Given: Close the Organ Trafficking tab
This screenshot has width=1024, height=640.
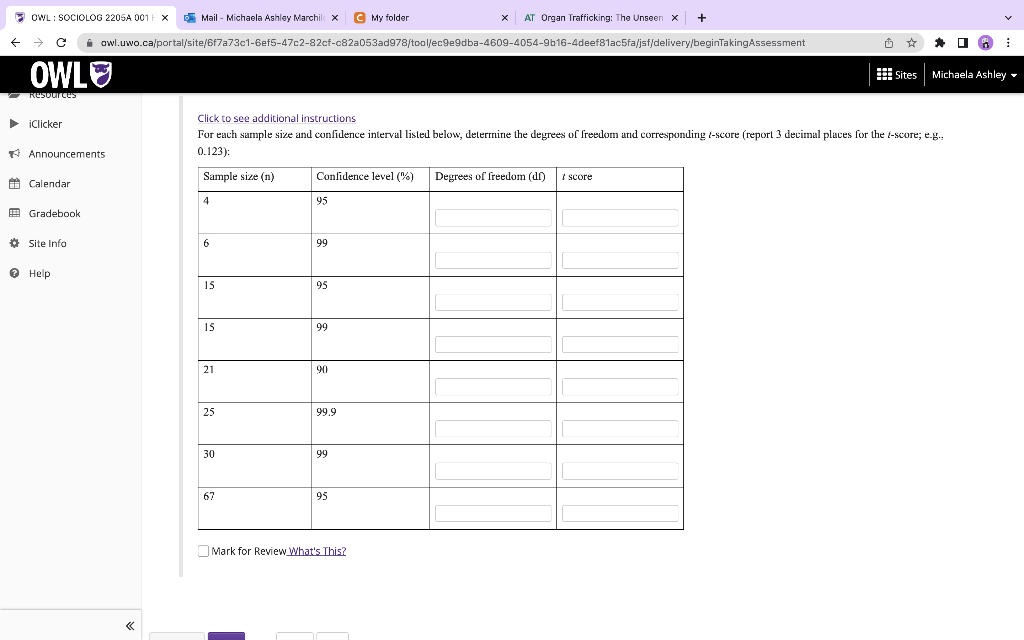Looking at the screenshot, I should coord(675,18).
